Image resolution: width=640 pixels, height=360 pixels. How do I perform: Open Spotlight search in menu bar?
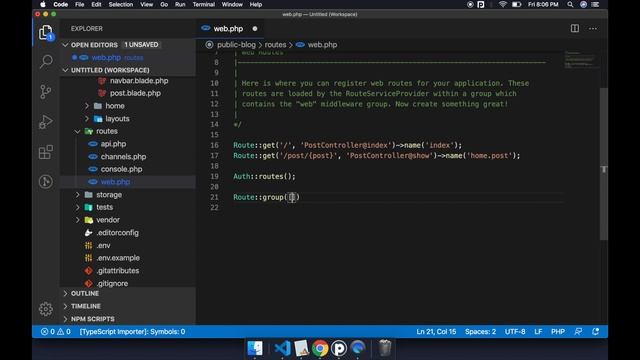tap(570, 4)
